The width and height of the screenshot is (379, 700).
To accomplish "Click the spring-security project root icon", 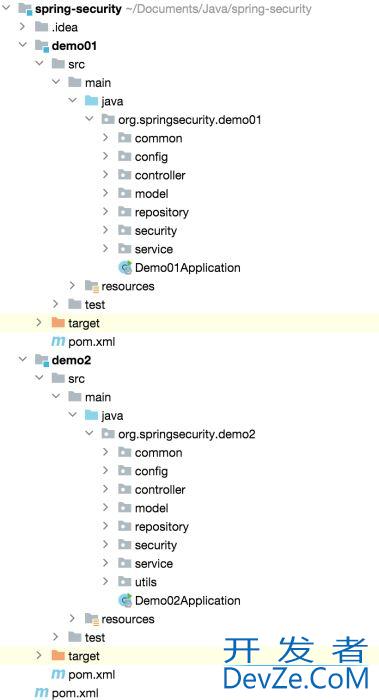I will [x=25, y=9].
